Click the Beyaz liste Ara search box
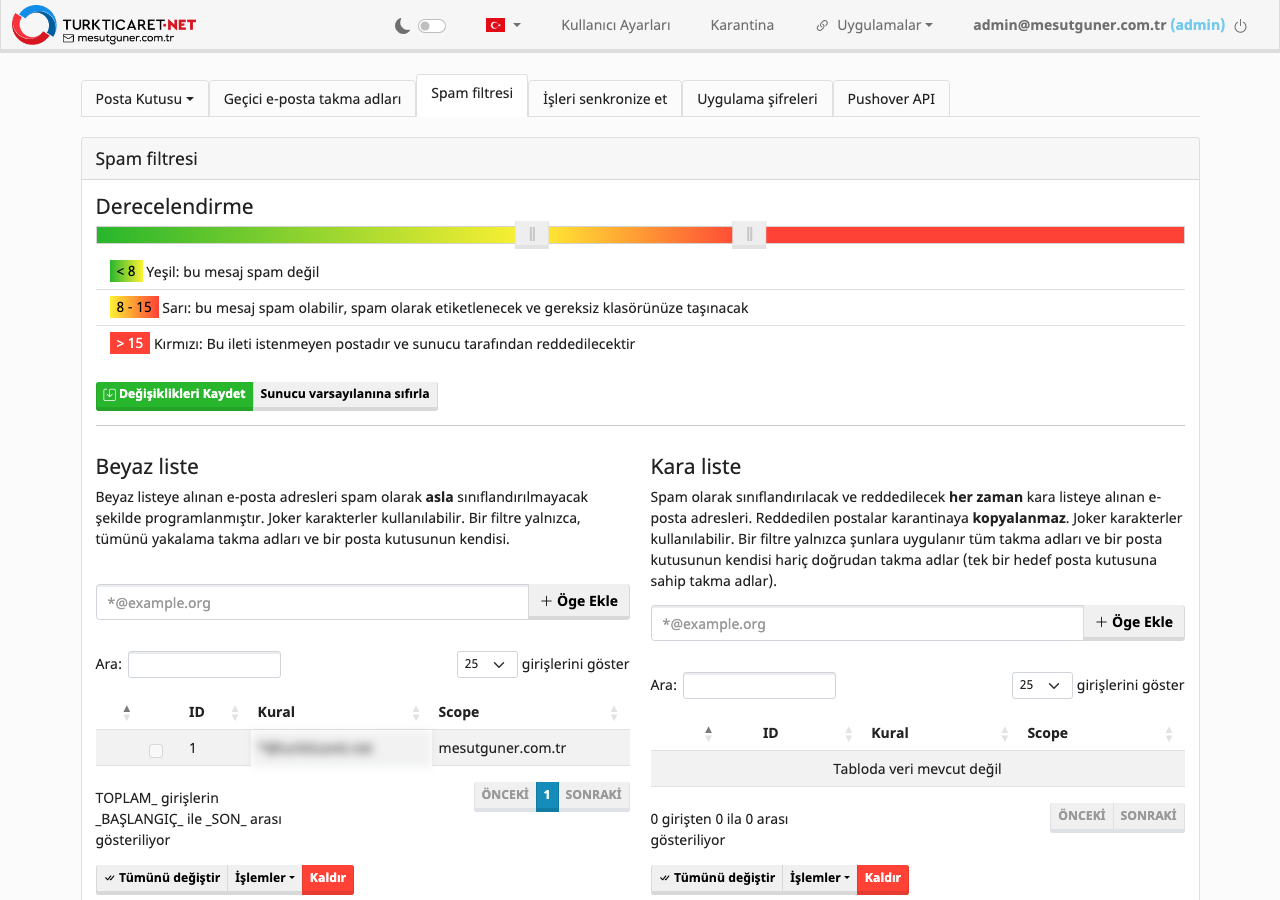This screenshot has height=900, width=1280. click(204, 664)
